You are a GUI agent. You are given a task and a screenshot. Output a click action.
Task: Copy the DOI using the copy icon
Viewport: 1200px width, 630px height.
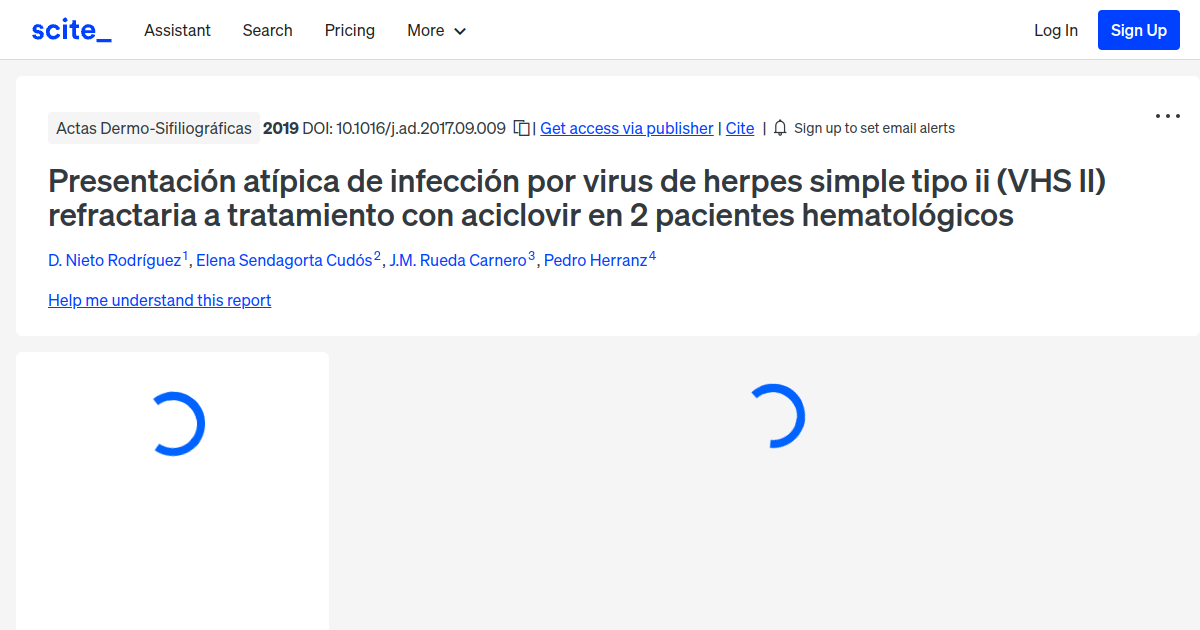pyautogui.click(x=521, y=128)
